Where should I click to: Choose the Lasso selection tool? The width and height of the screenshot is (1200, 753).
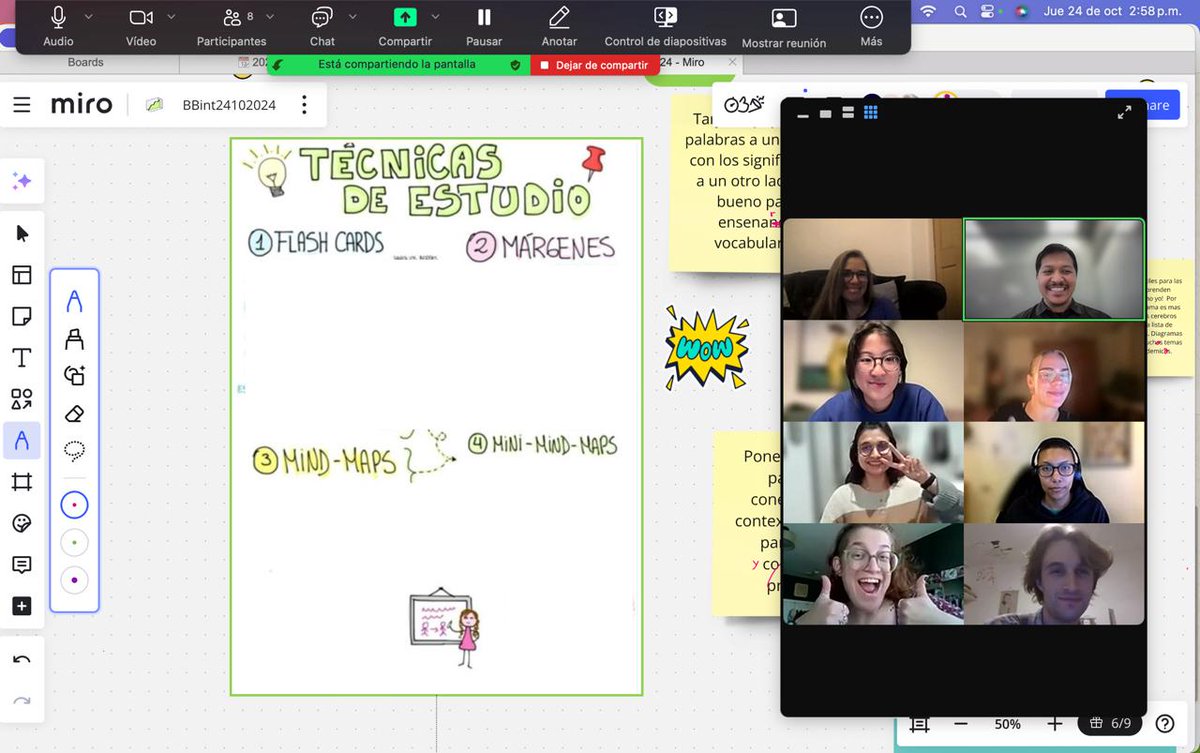coord(74,451)
